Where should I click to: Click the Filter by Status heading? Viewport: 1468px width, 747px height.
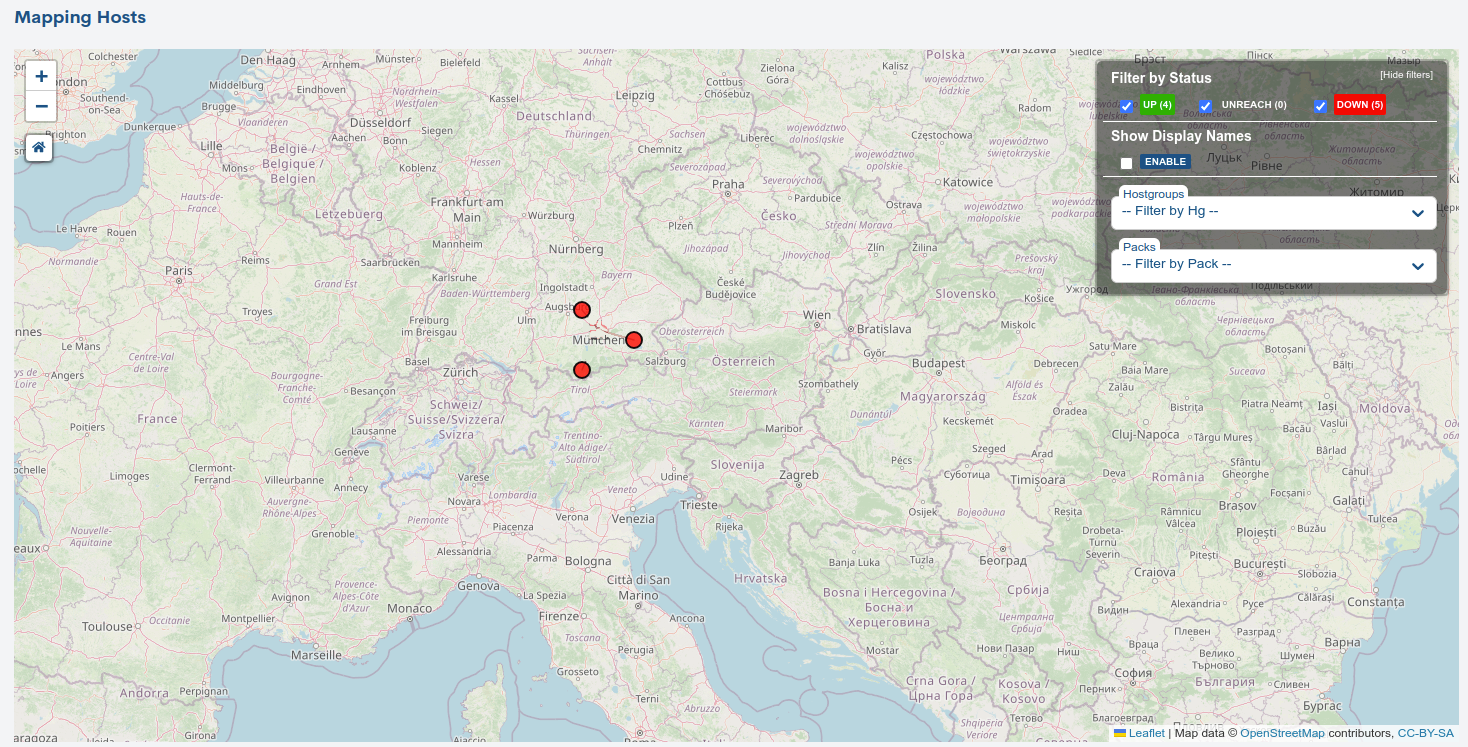coord(1161,78)
